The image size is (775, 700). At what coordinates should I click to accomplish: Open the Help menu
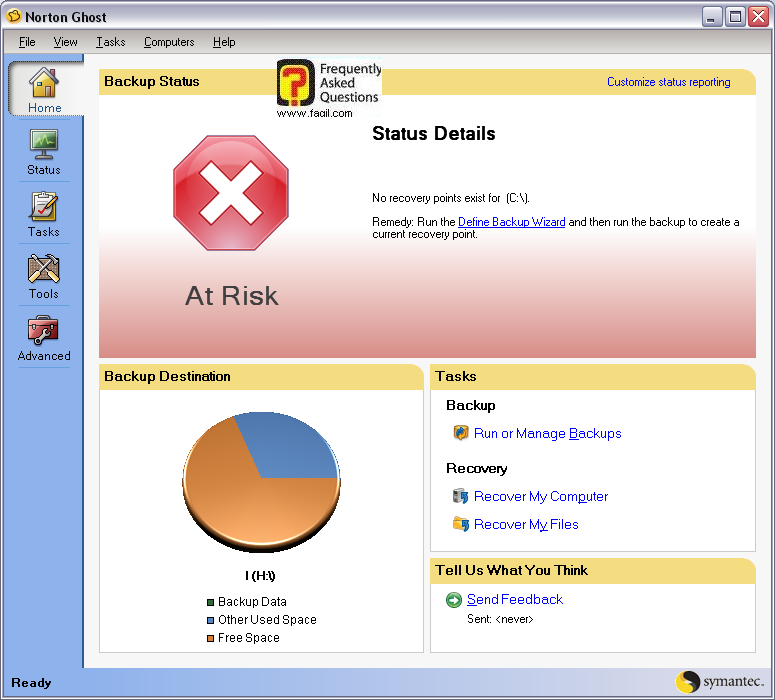tap(224, 42)
